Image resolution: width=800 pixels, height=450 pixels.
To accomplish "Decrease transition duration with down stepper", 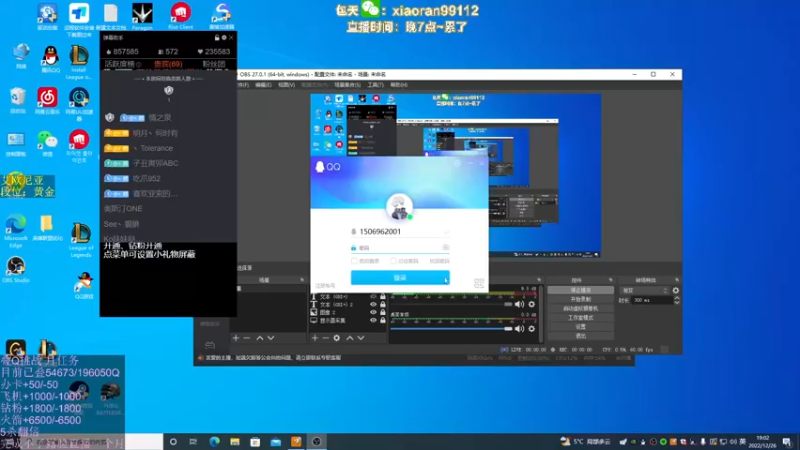I will coord(677,303).
